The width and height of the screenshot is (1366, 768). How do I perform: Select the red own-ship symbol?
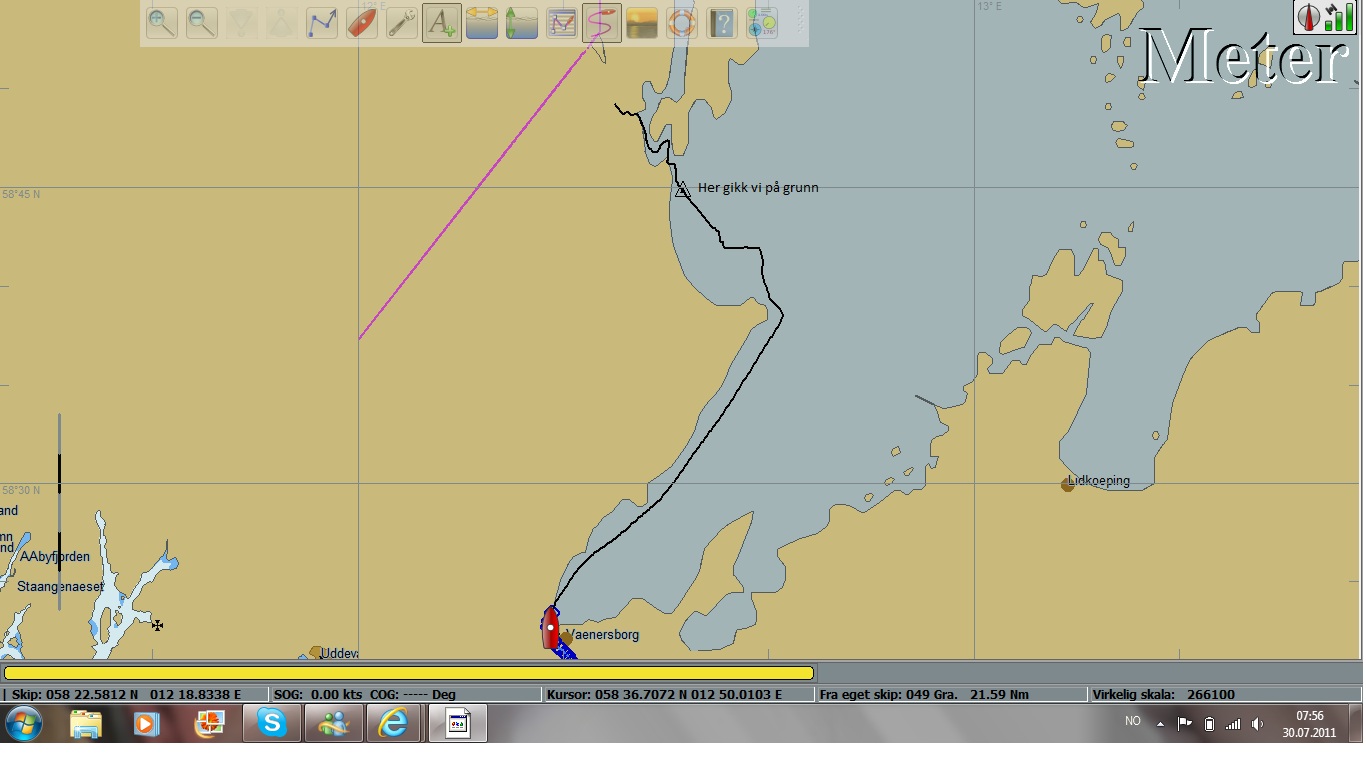click(x=550, y=628)
